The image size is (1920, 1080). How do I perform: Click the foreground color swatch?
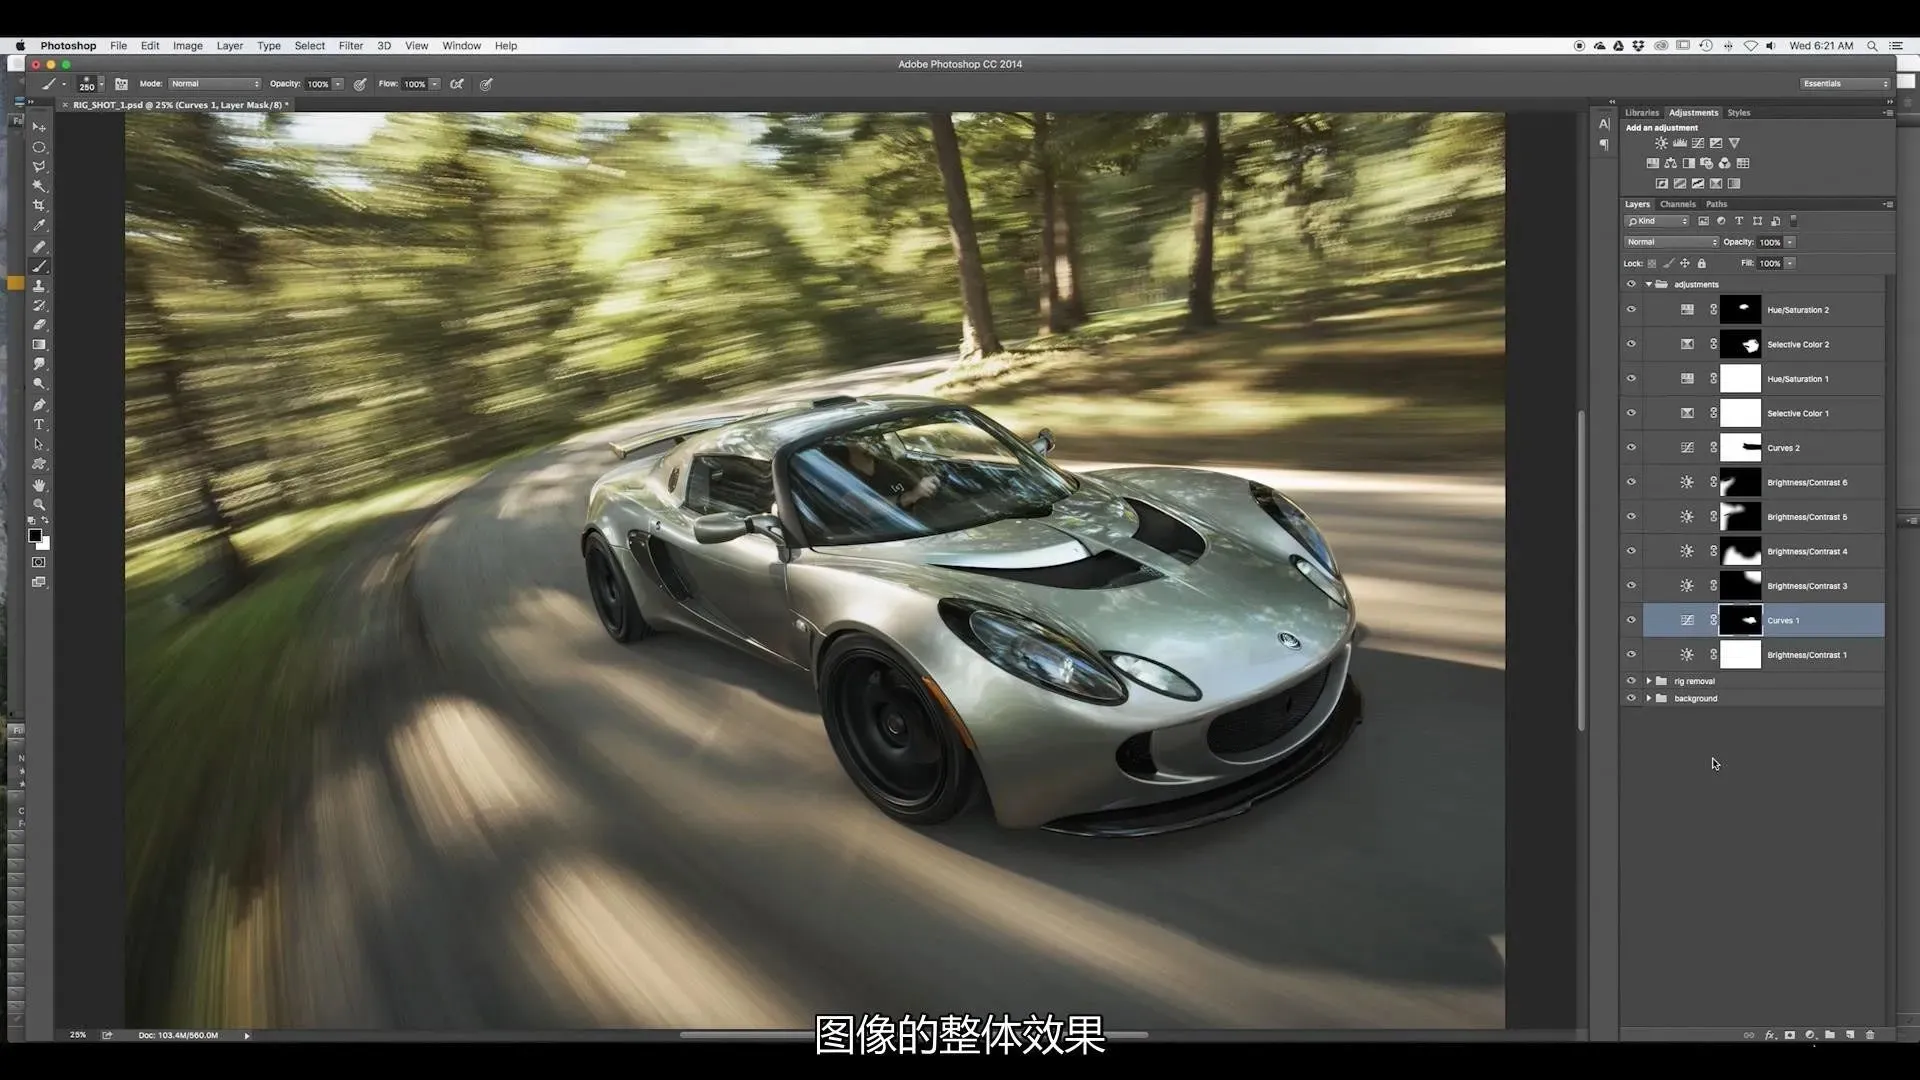(x=35, y=536)
